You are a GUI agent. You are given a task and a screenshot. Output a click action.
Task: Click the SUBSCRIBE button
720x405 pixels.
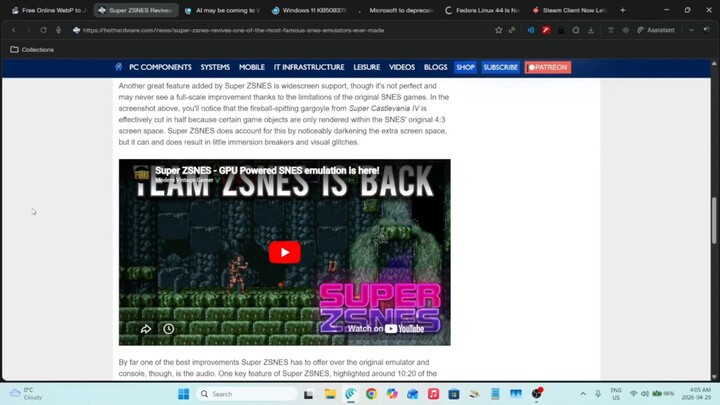tap(501, 68)
